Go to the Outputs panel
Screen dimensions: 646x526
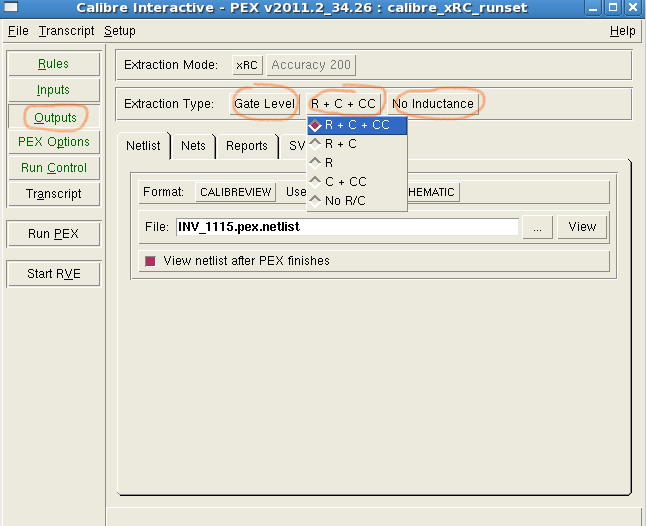click(x=54, y=117)
